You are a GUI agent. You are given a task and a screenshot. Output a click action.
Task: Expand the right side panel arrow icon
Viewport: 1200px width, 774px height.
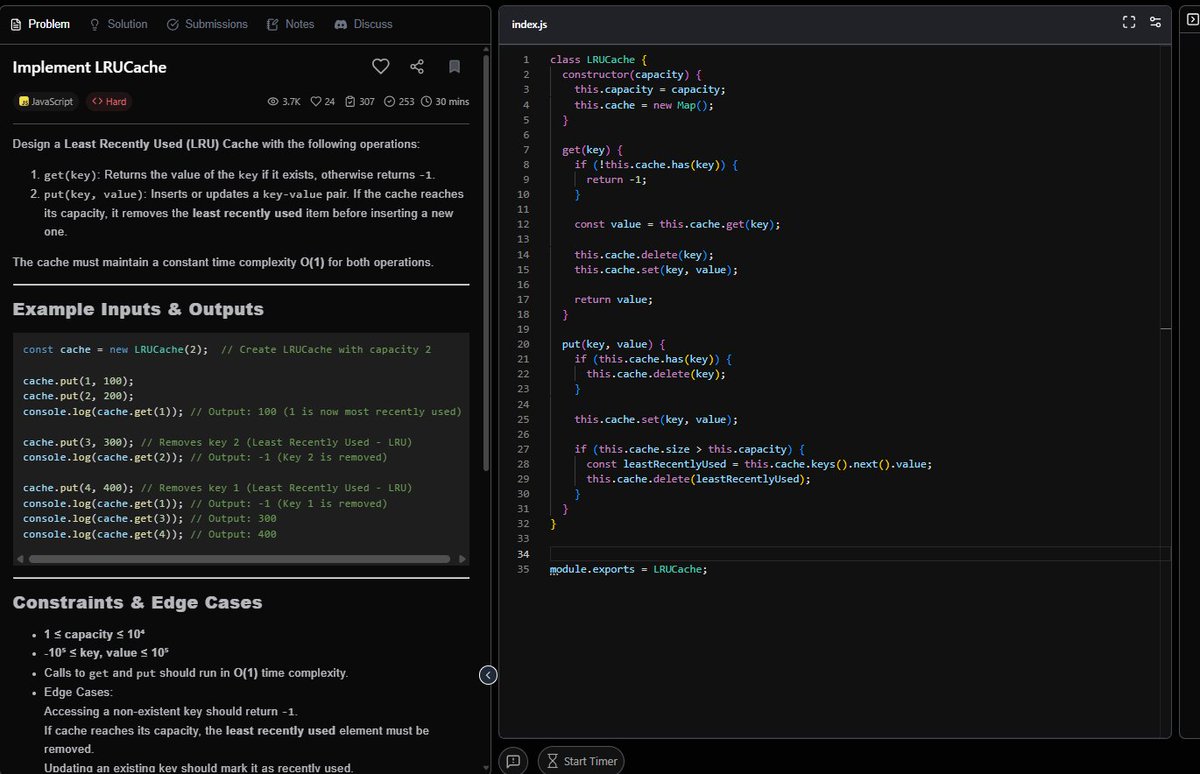pyautogui.click(x=1192, y=20)
